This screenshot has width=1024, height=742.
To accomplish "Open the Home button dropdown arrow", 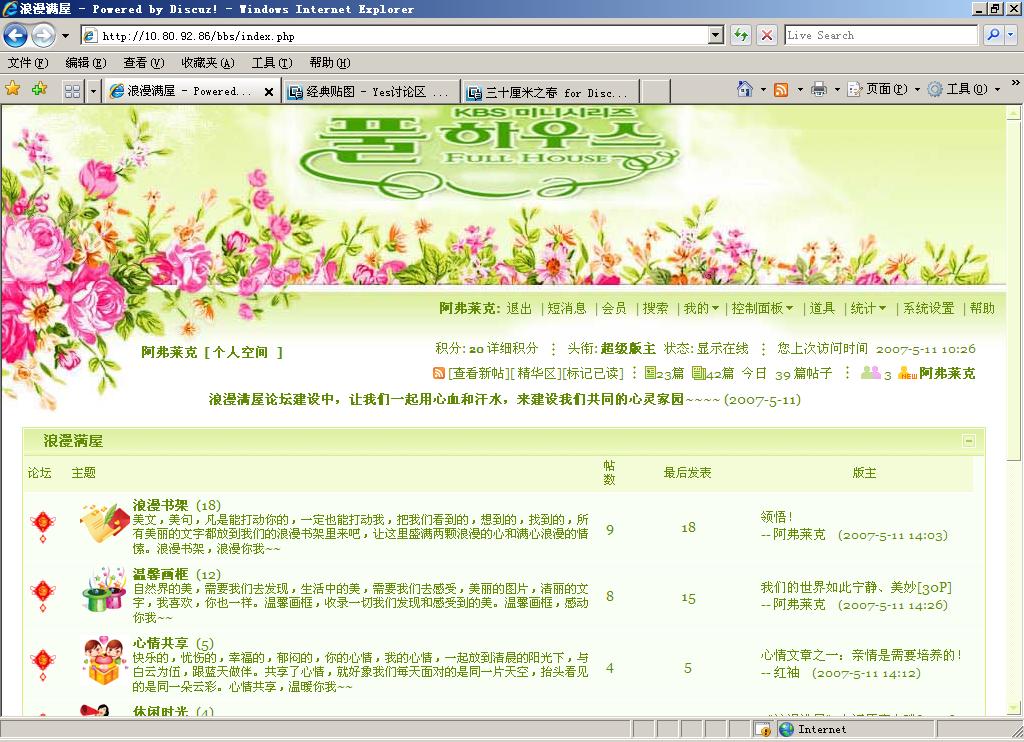I will pos(763,89).
